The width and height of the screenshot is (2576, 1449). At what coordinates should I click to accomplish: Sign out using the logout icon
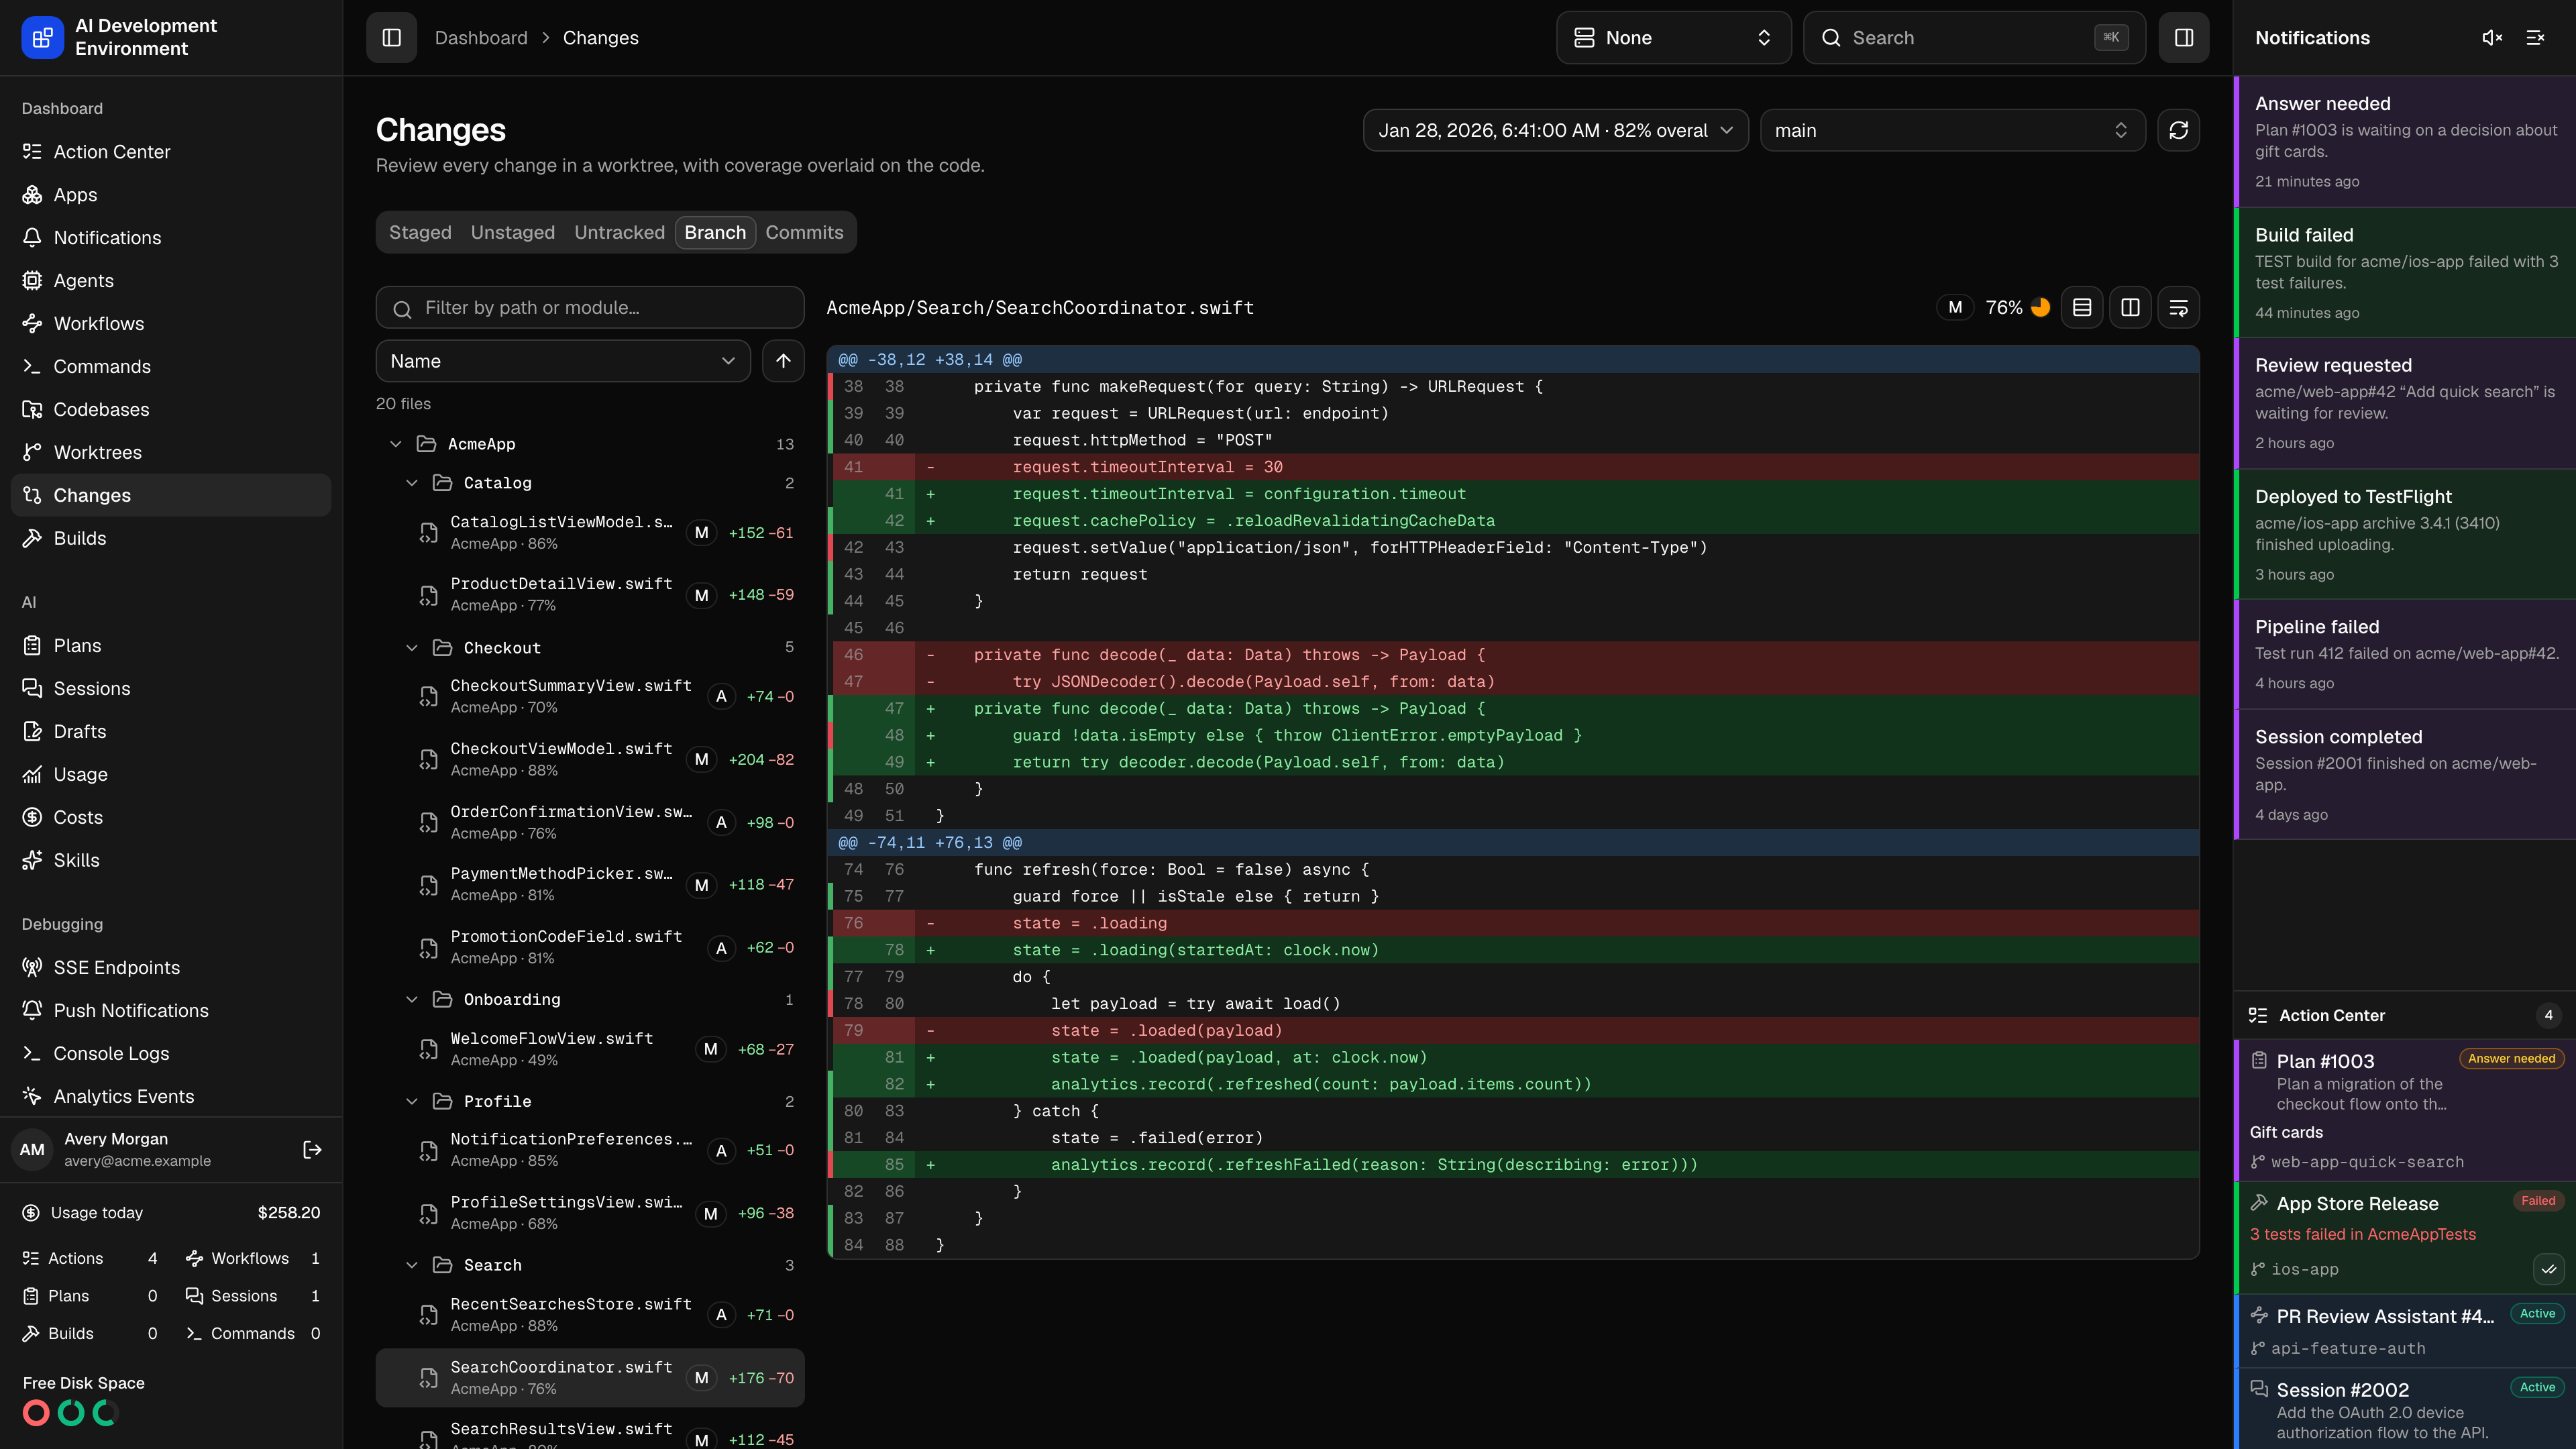[312, 1150]
